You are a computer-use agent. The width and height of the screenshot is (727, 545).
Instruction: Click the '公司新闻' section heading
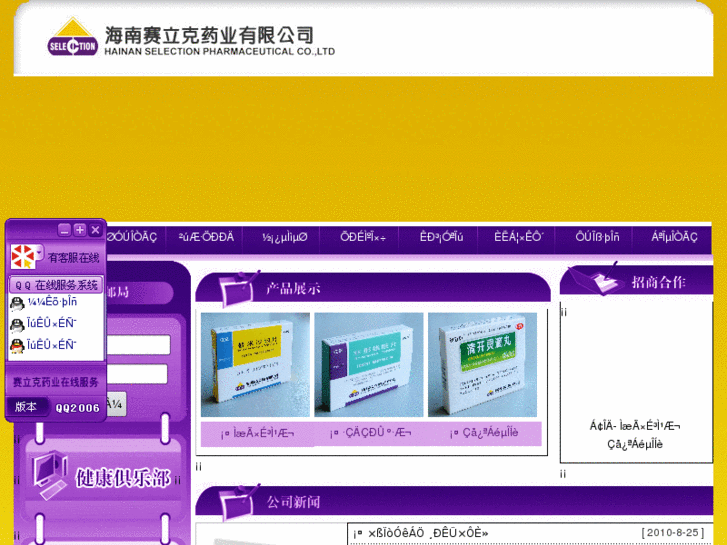coord(293,502)
